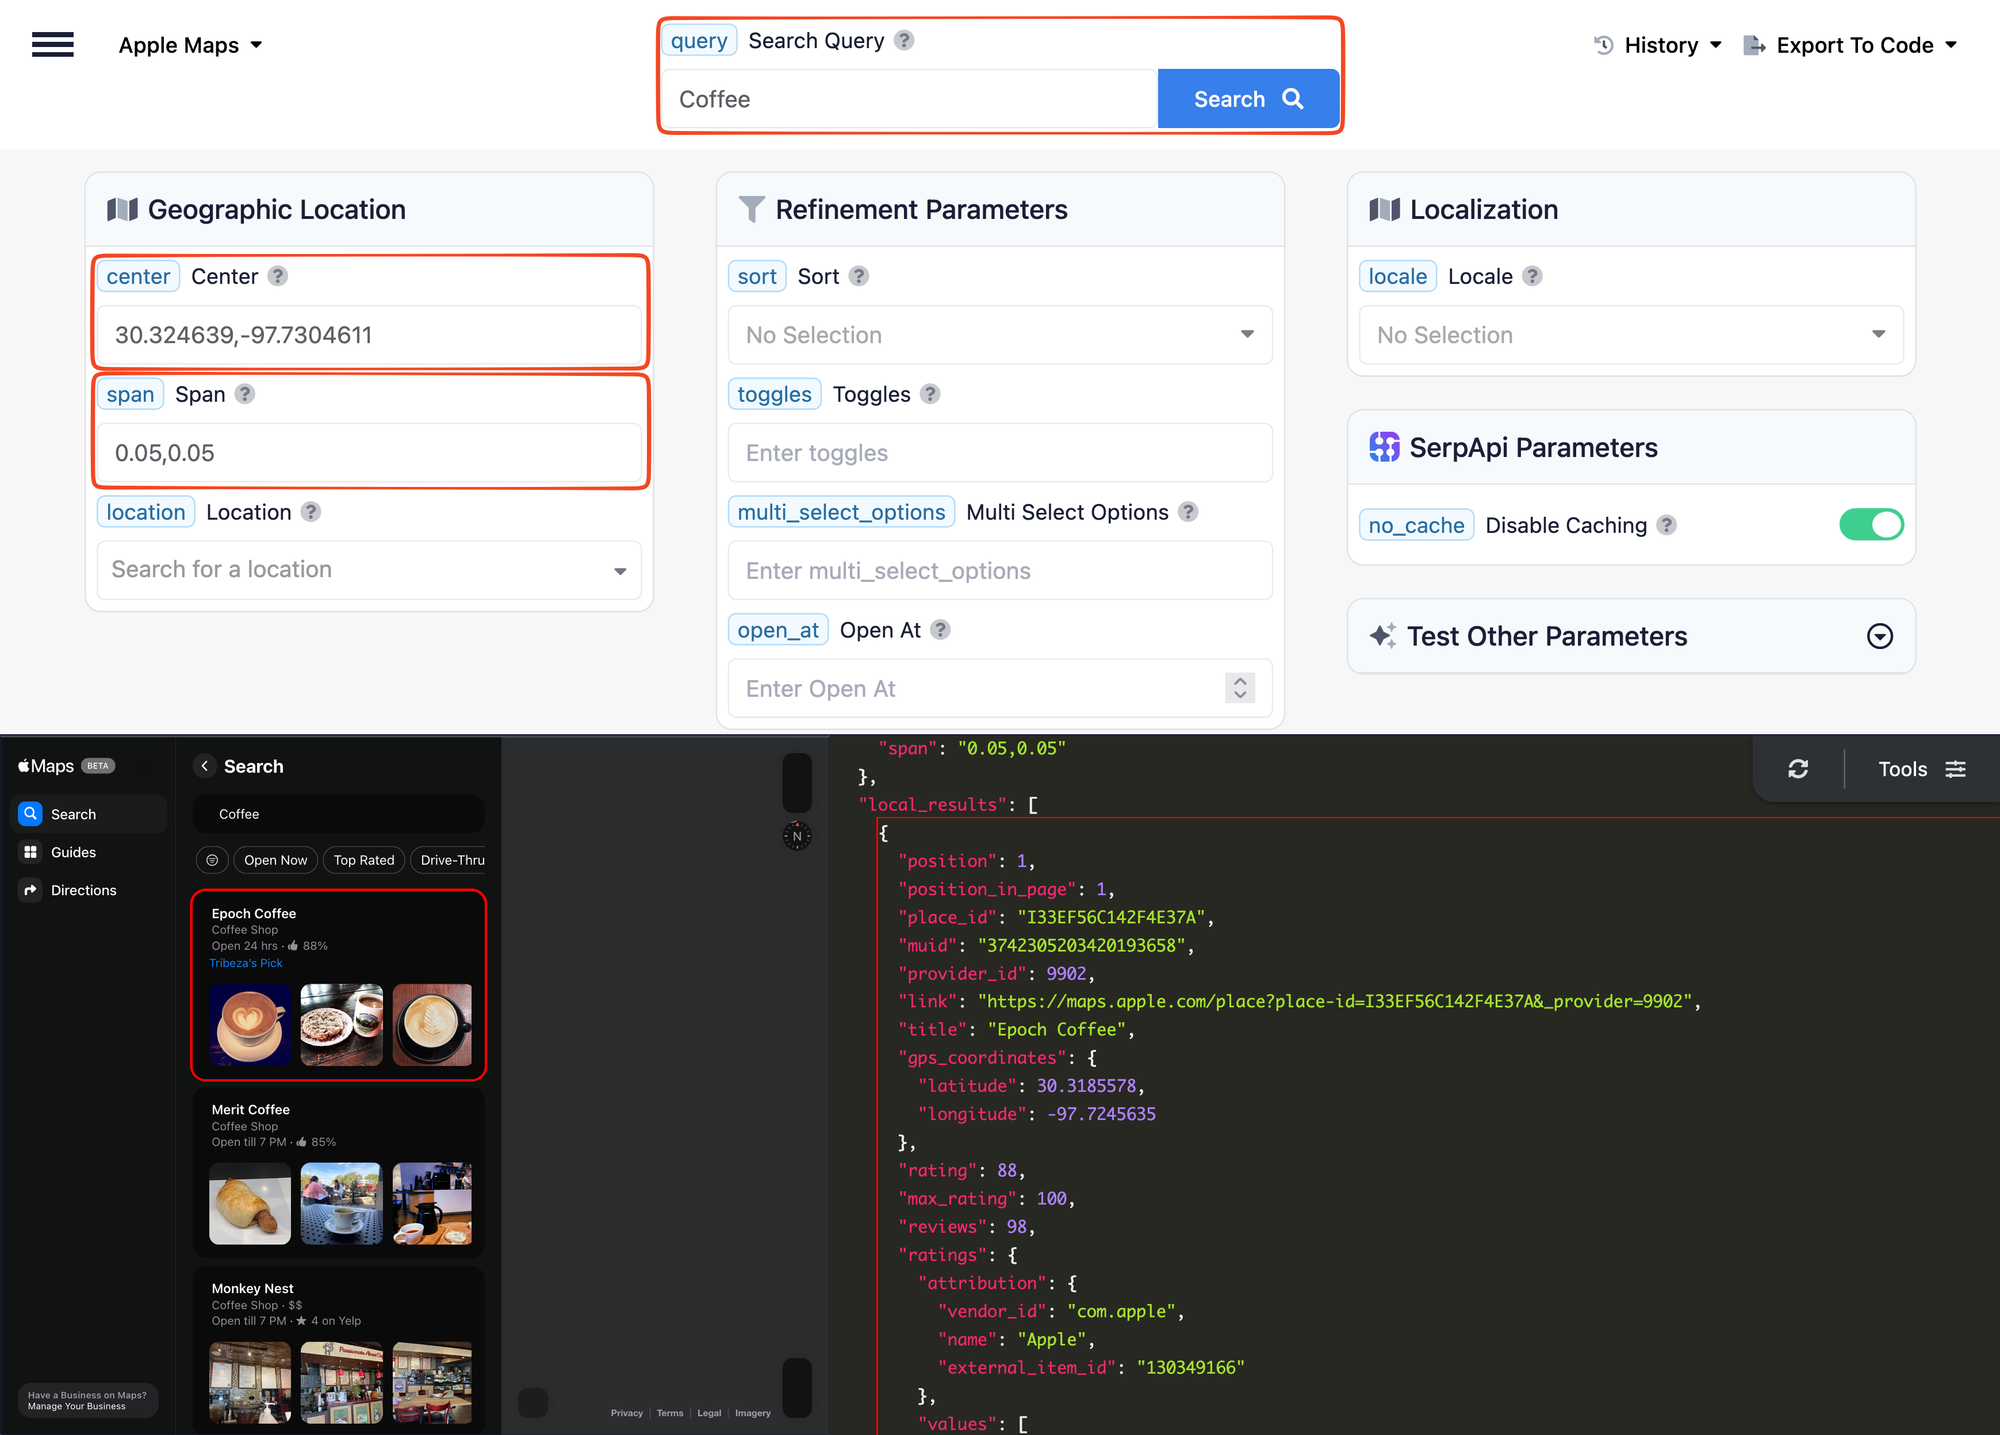Click the Tribeza's Pick link
The image size is (2000, 1435).
(x=246, y=963)
